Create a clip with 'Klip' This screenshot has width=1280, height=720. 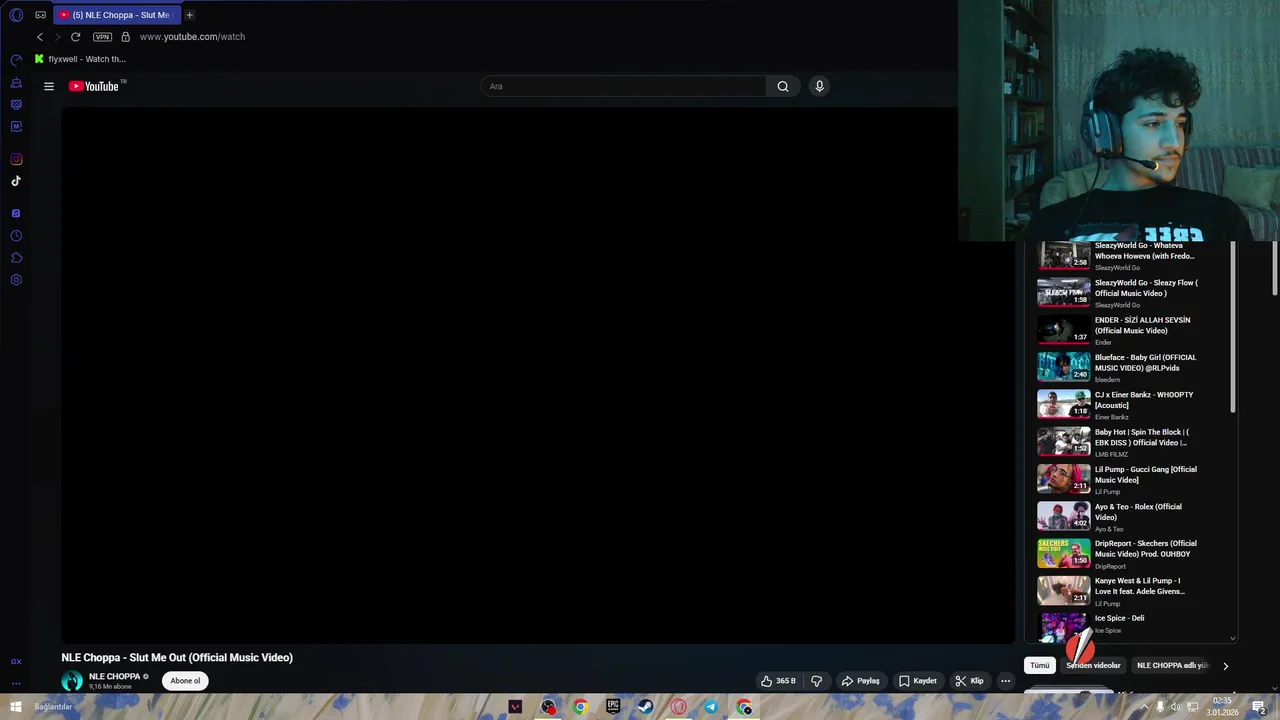coord(970,681)
